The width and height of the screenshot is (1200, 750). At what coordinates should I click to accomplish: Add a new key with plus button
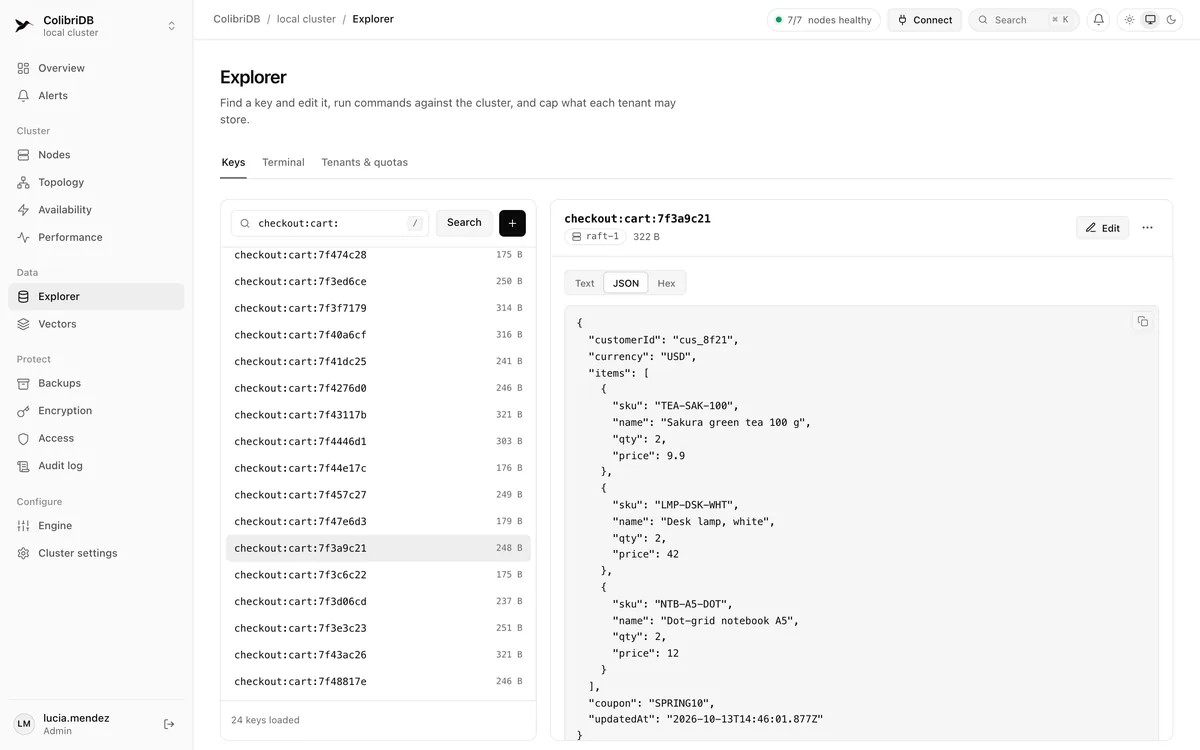512,223
